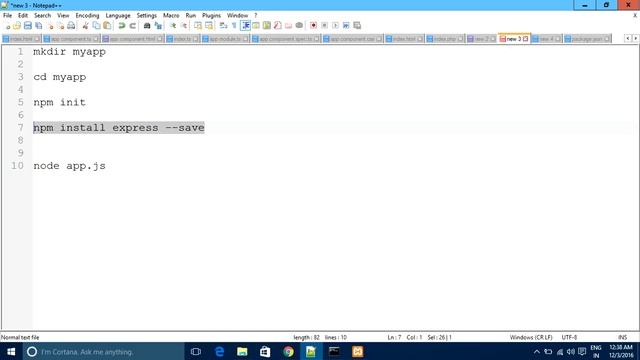Start macro recording with red record icon
The width and height of the screenshot is (640, 360).
313,26
